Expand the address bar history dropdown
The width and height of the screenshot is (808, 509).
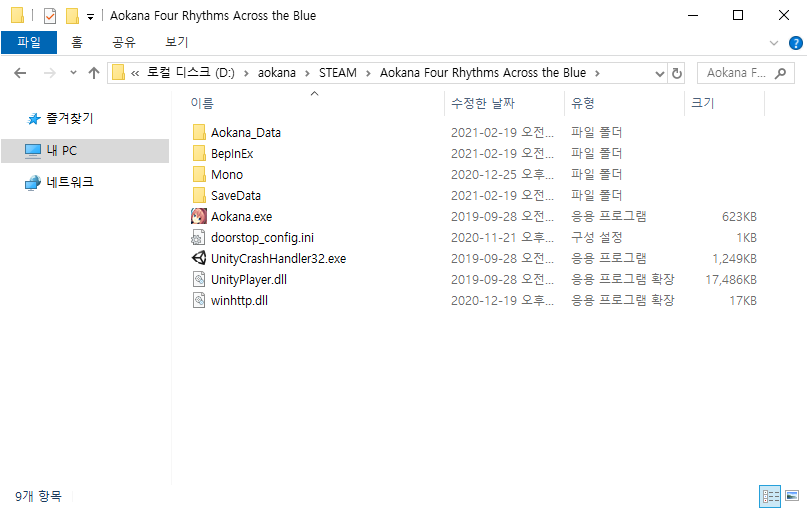click(660, 74)
